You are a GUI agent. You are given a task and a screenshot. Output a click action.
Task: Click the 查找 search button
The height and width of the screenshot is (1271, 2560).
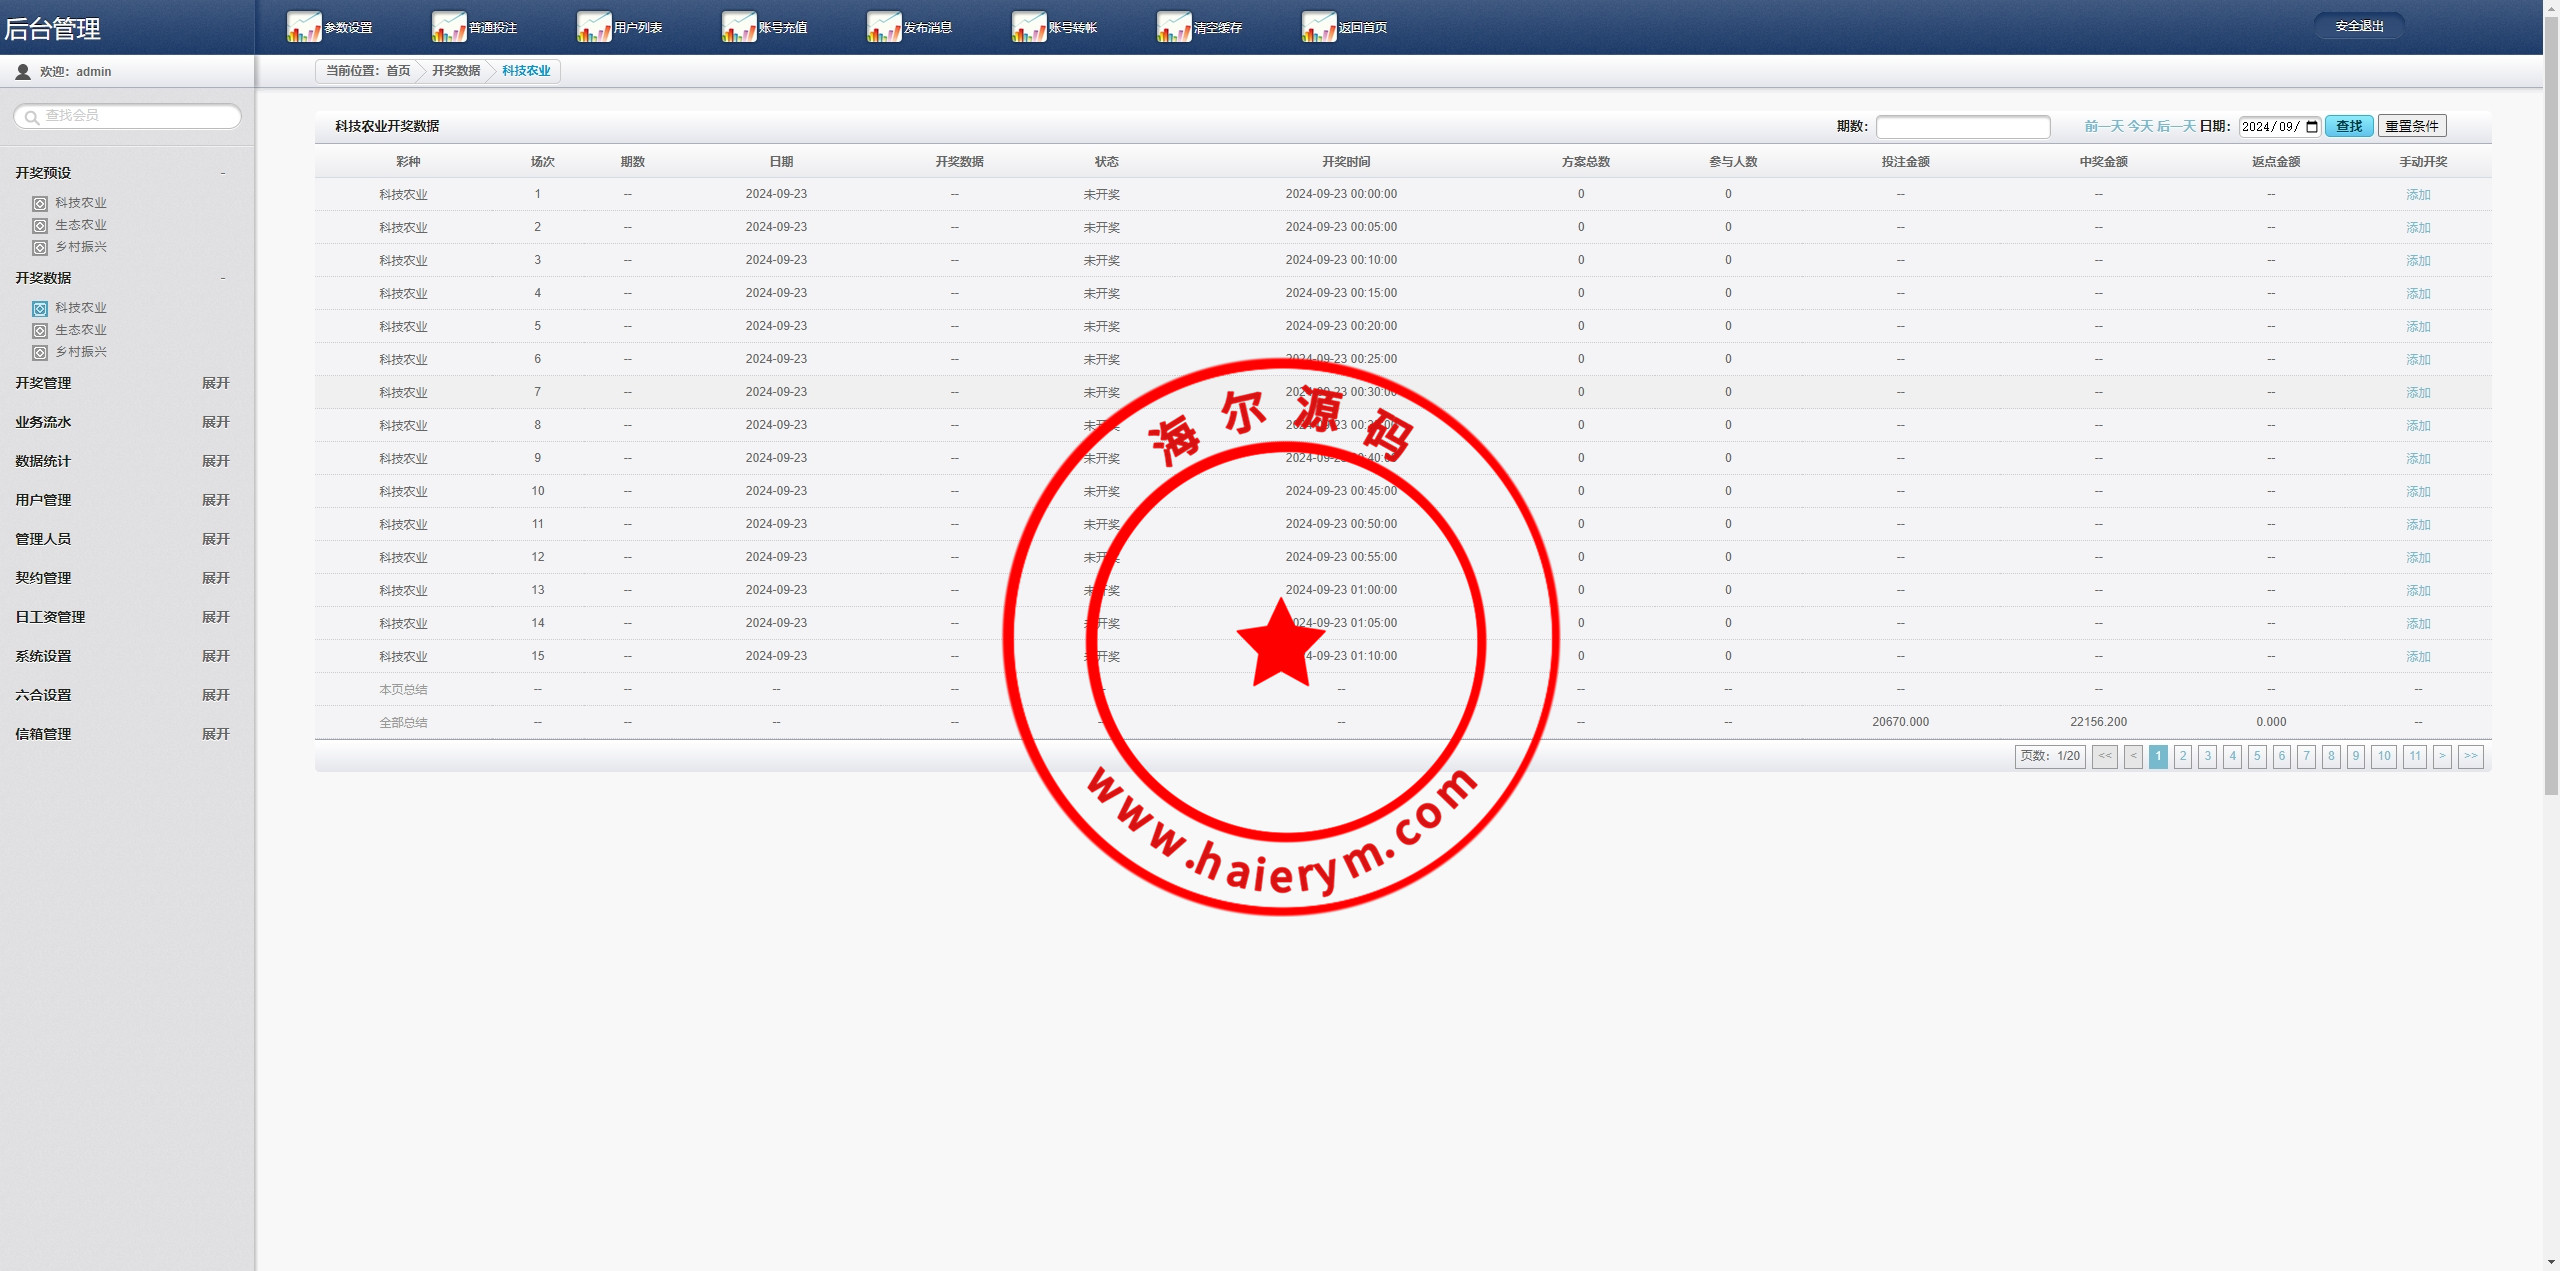tap(2348, 127)
